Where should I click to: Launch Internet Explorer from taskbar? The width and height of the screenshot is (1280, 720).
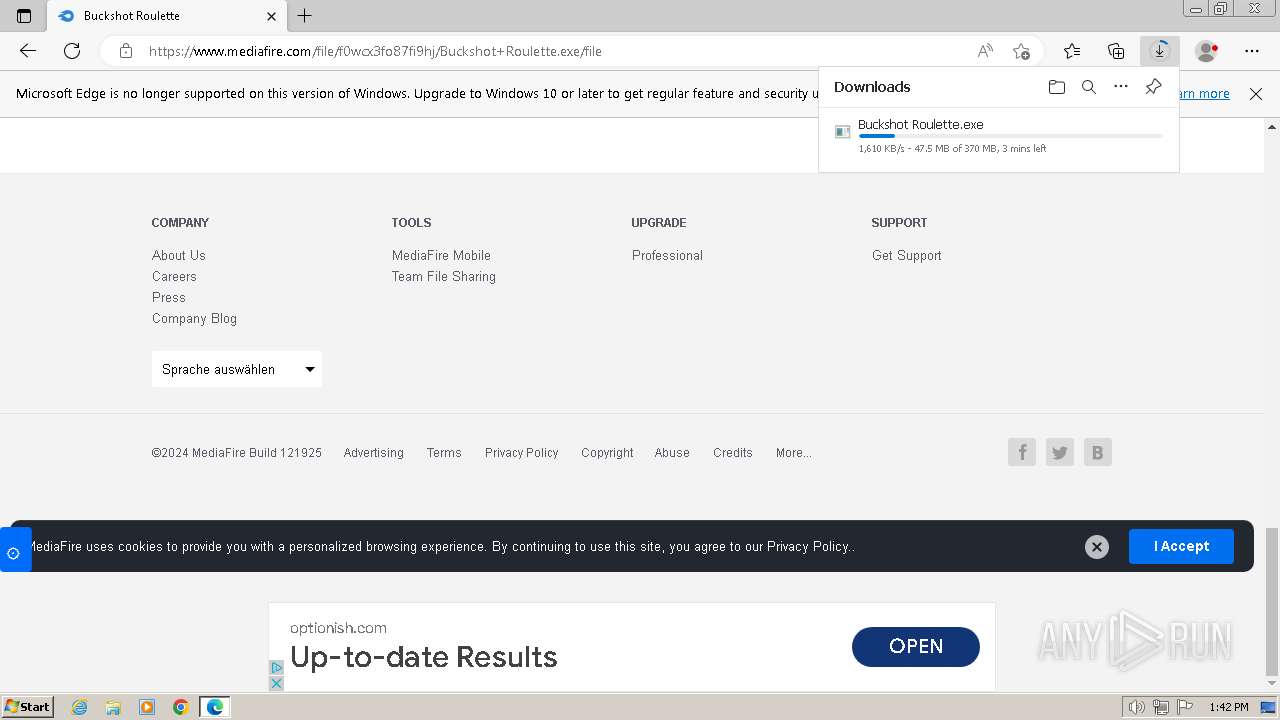79,707
